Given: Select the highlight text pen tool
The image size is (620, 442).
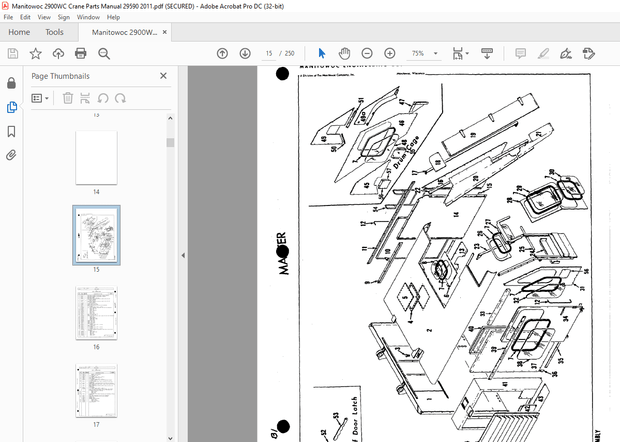Looking at the screenshot, I should point(544,53).
